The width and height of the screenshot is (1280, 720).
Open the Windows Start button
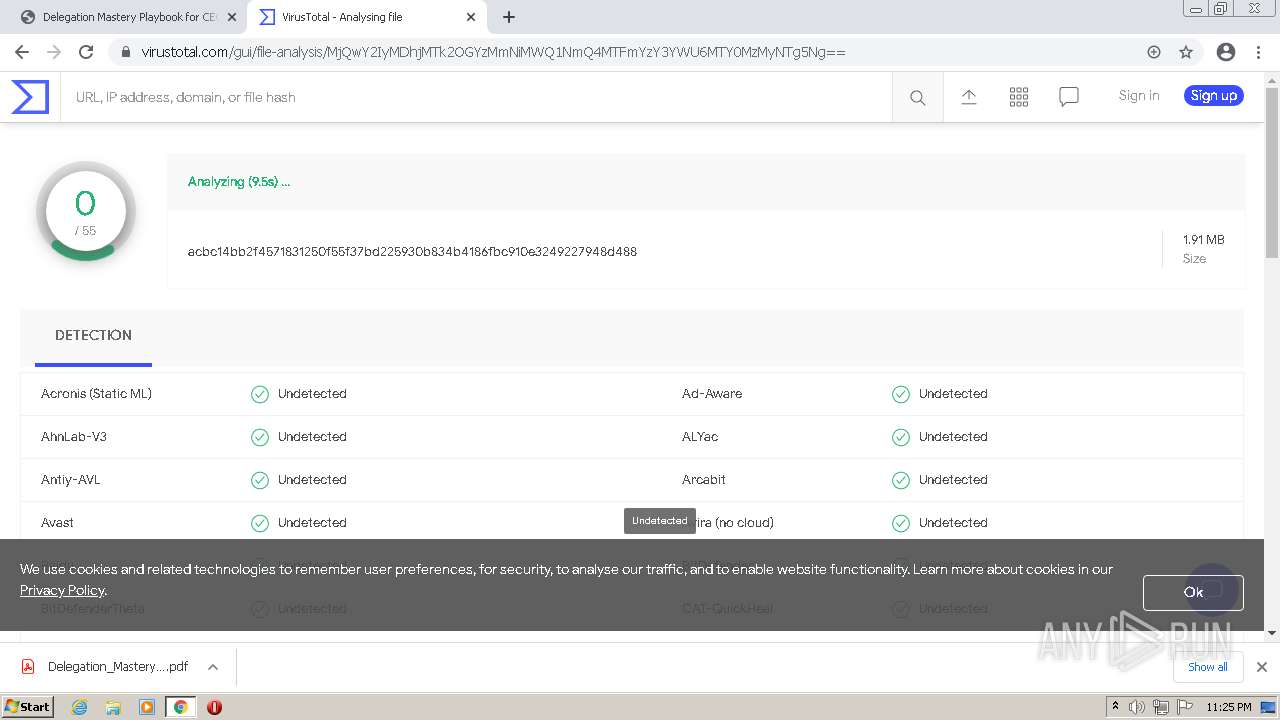point(27,706)
